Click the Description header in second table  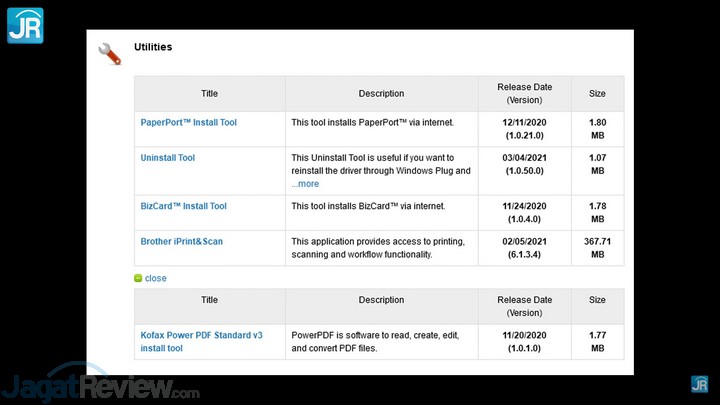[381, 300]
